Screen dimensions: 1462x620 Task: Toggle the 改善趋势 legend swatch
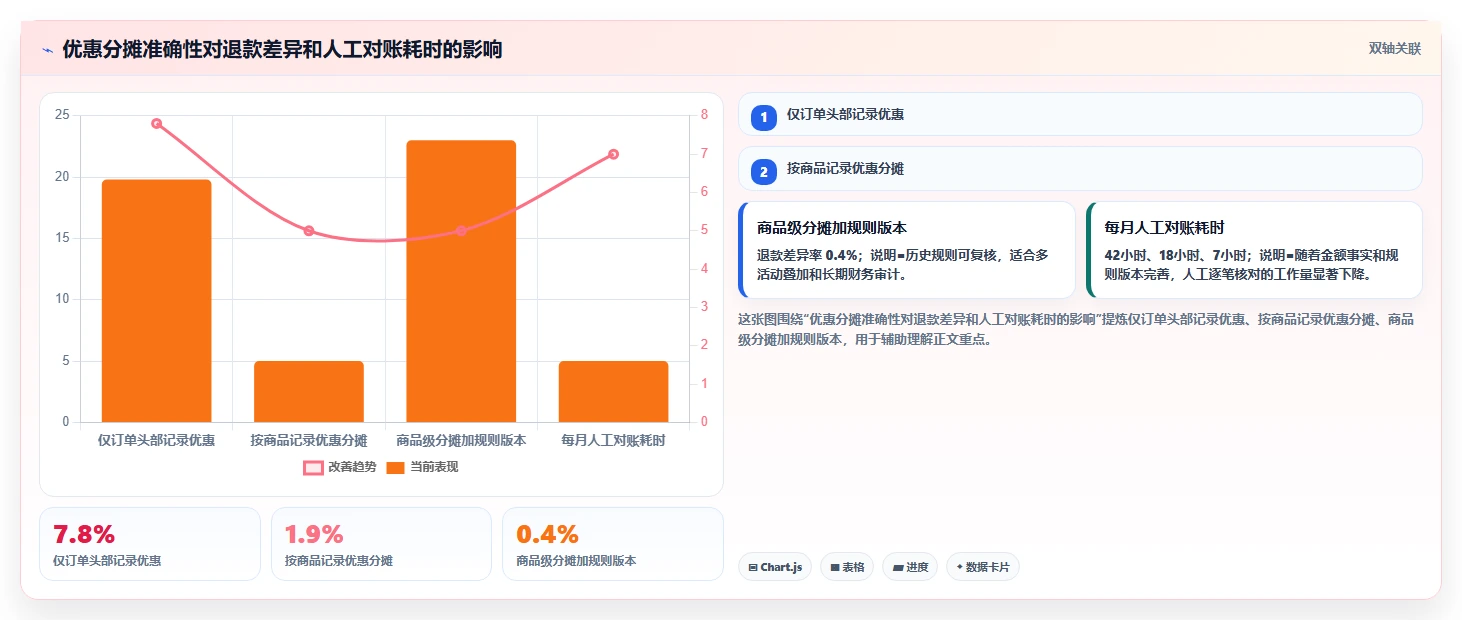point(313,467)
